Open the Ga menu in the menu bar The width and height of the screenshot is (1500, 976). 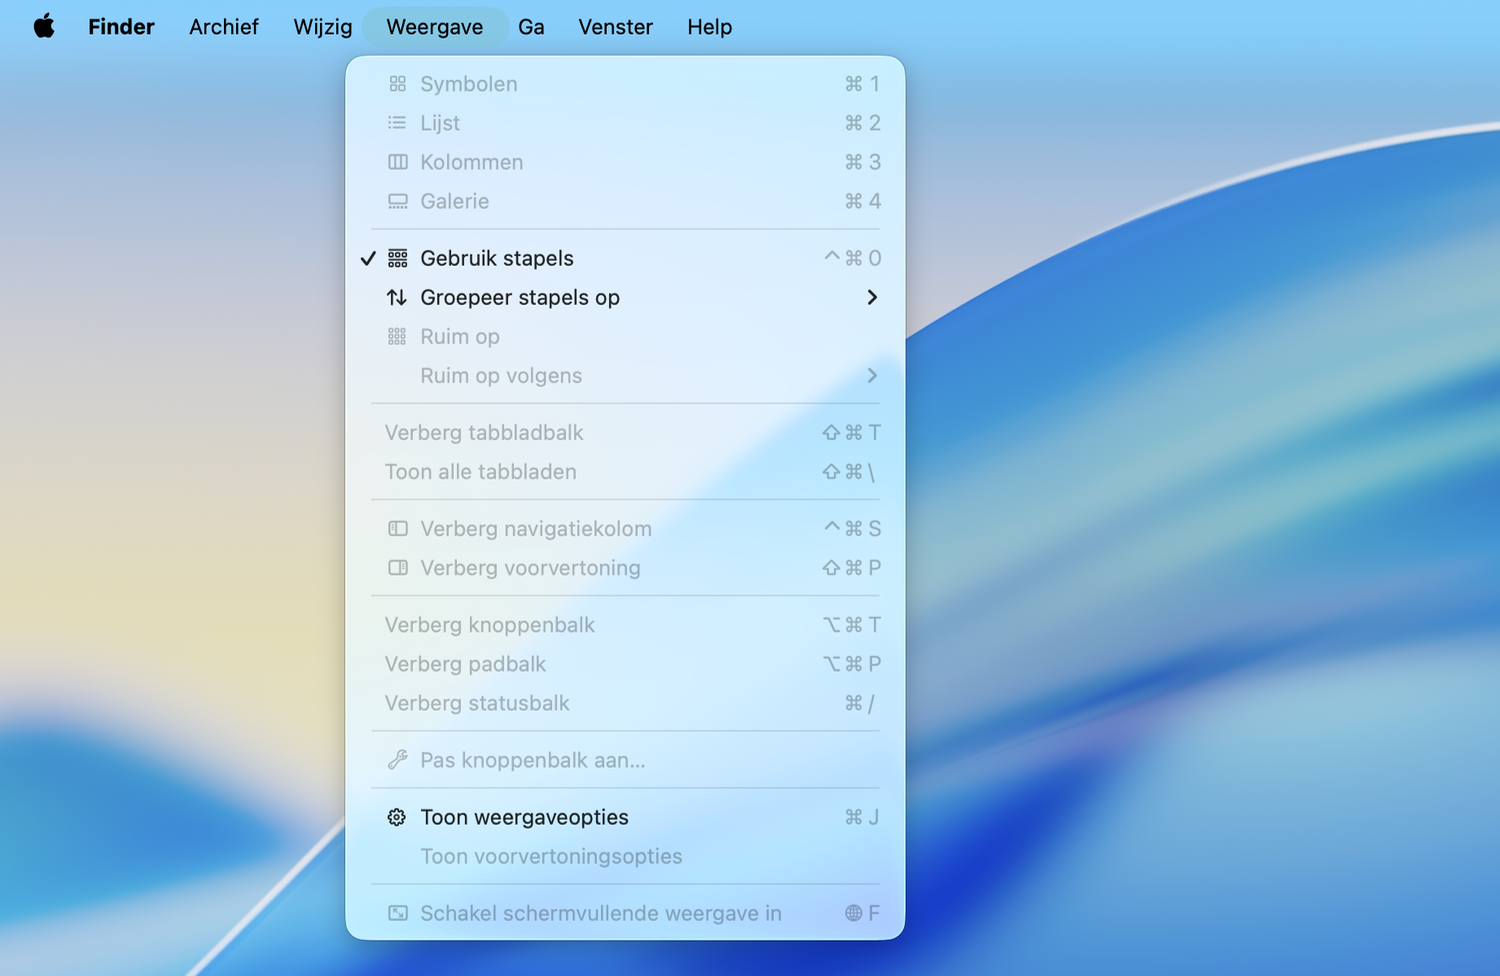click(531, 27)
